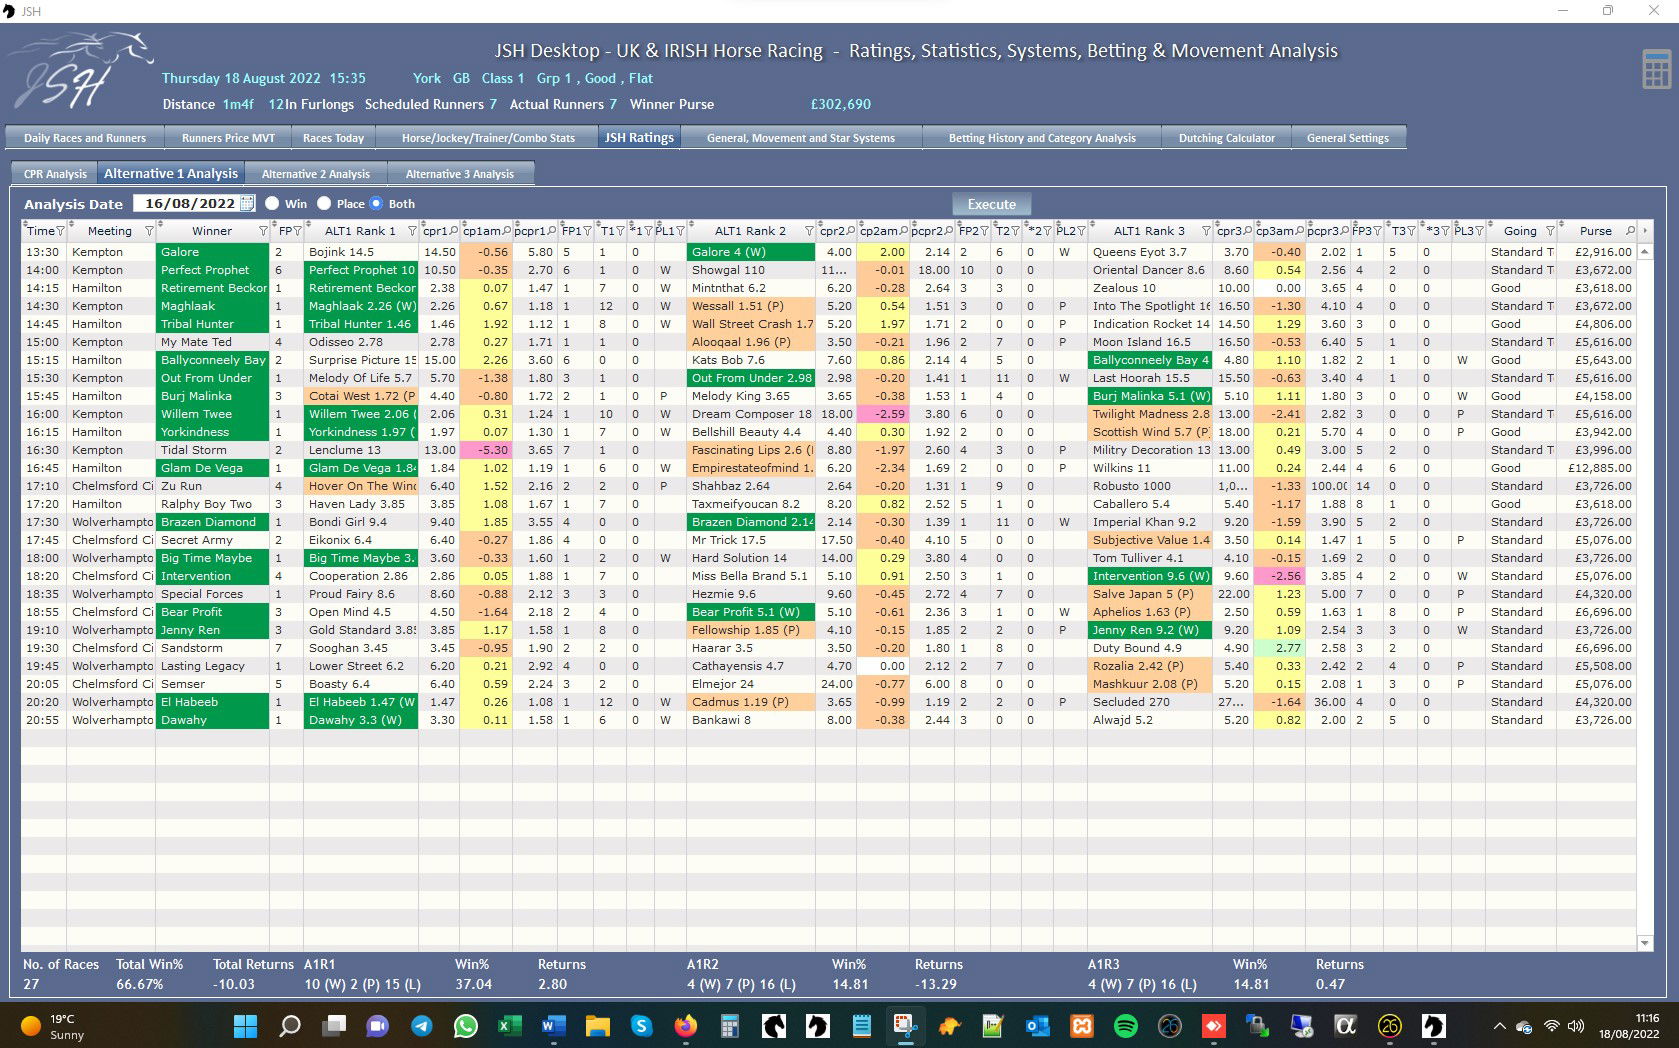The image size is (1679, 1048).
Task: Select the Both radio button
Action: click(x=376, y=203)
